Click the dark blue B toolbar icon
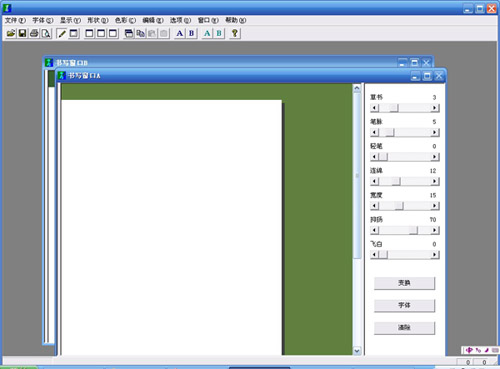Screen dimensions: 500x369 pyautogui.click(x=191, y=33)
